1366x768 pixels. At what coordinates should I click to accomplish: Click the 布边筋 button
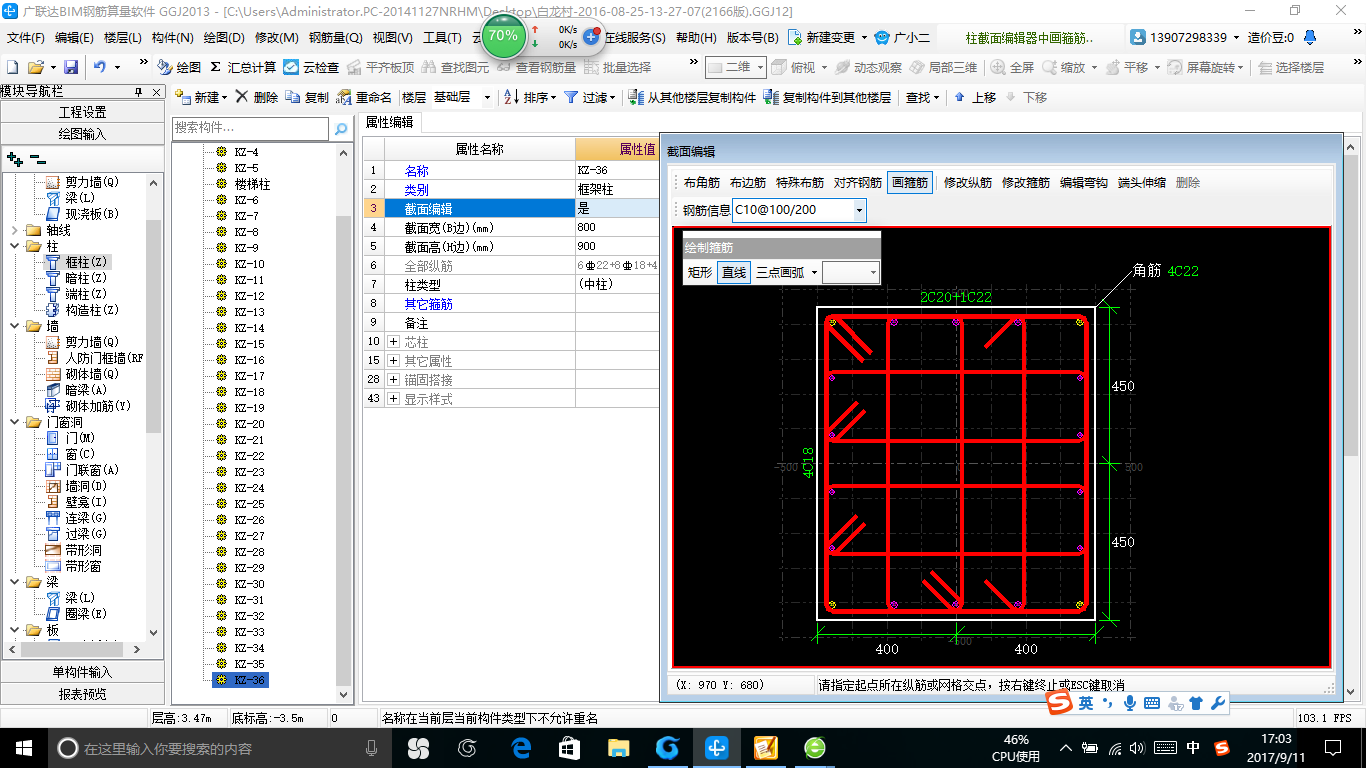pyautogui.click(x=747, y=183)
